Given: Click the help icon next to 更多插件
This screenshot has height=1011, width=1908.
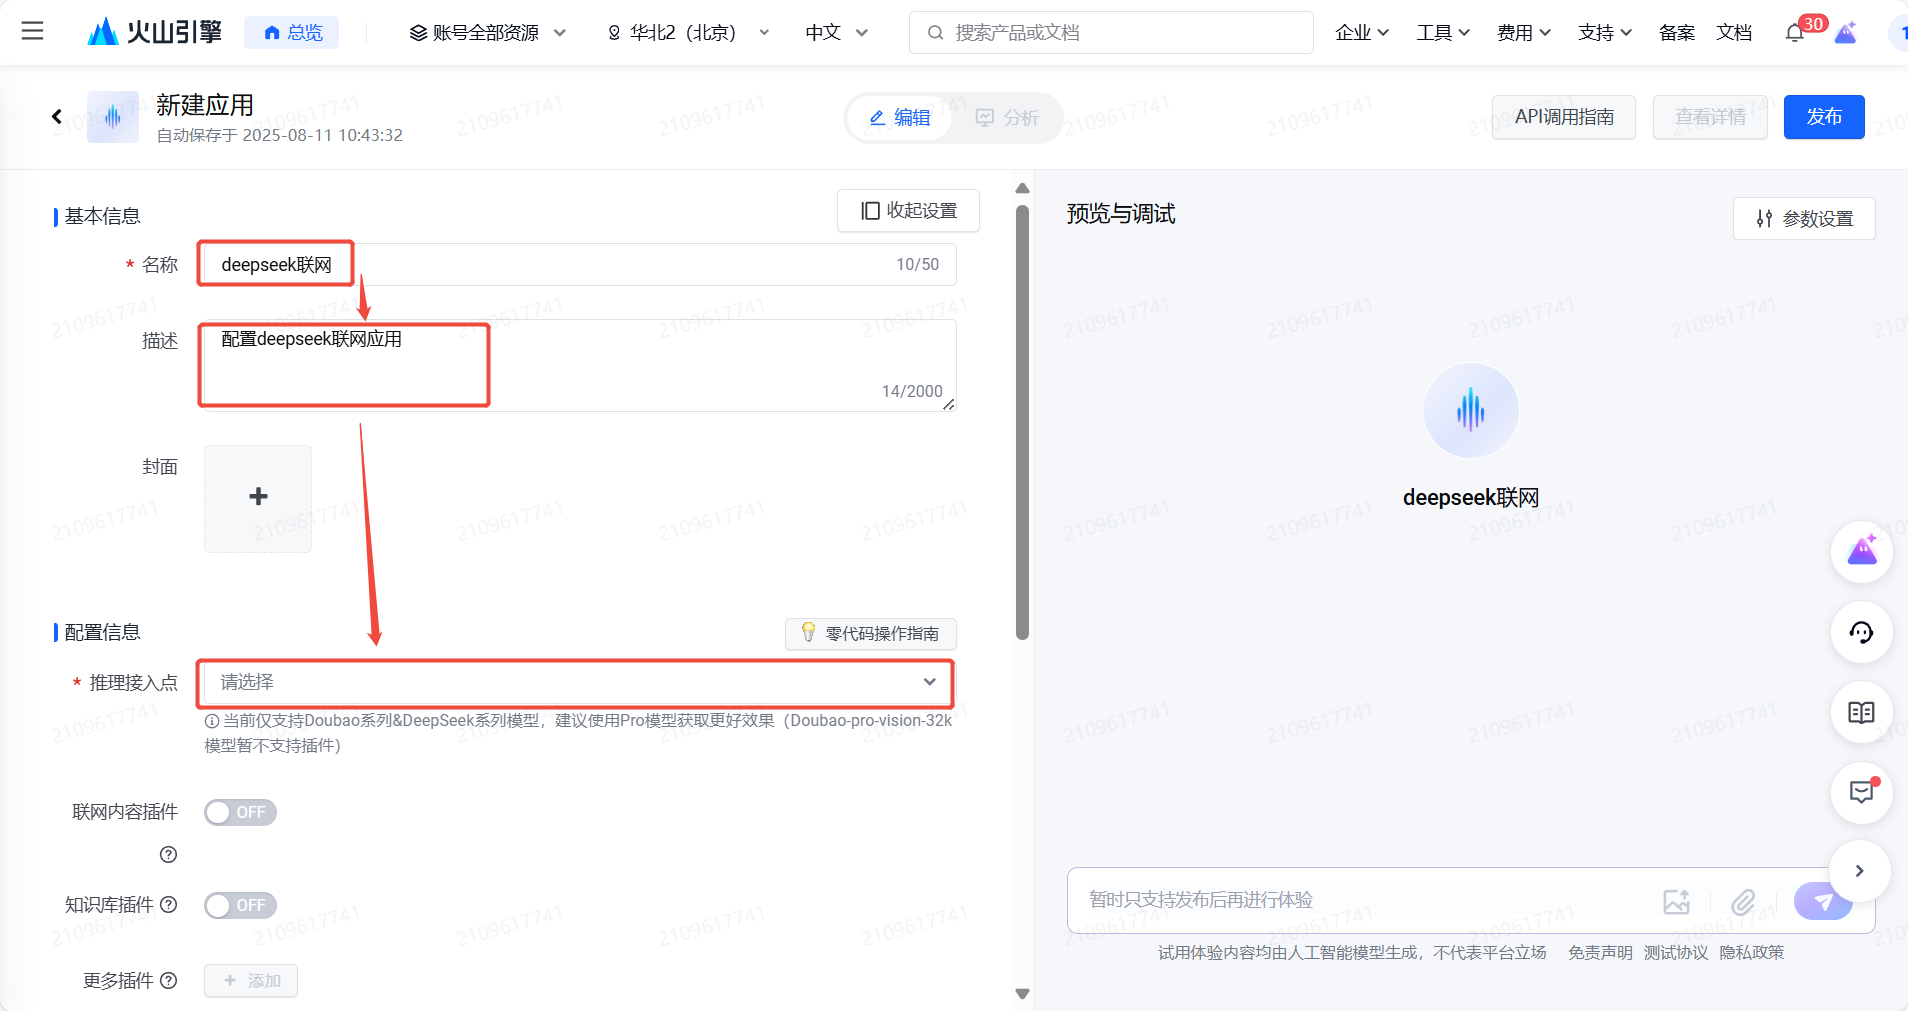Looking at the screenshot, I should (168, 980).
